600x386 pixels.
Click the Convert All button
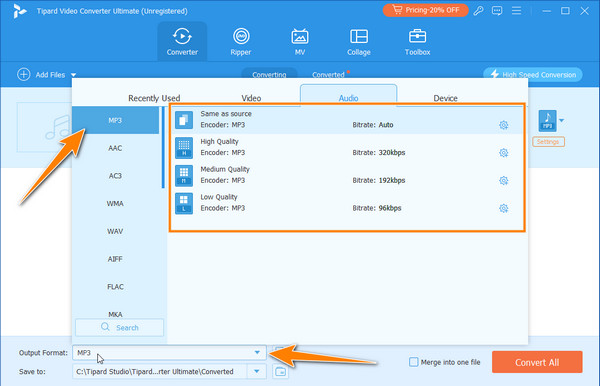coord(537,362)
